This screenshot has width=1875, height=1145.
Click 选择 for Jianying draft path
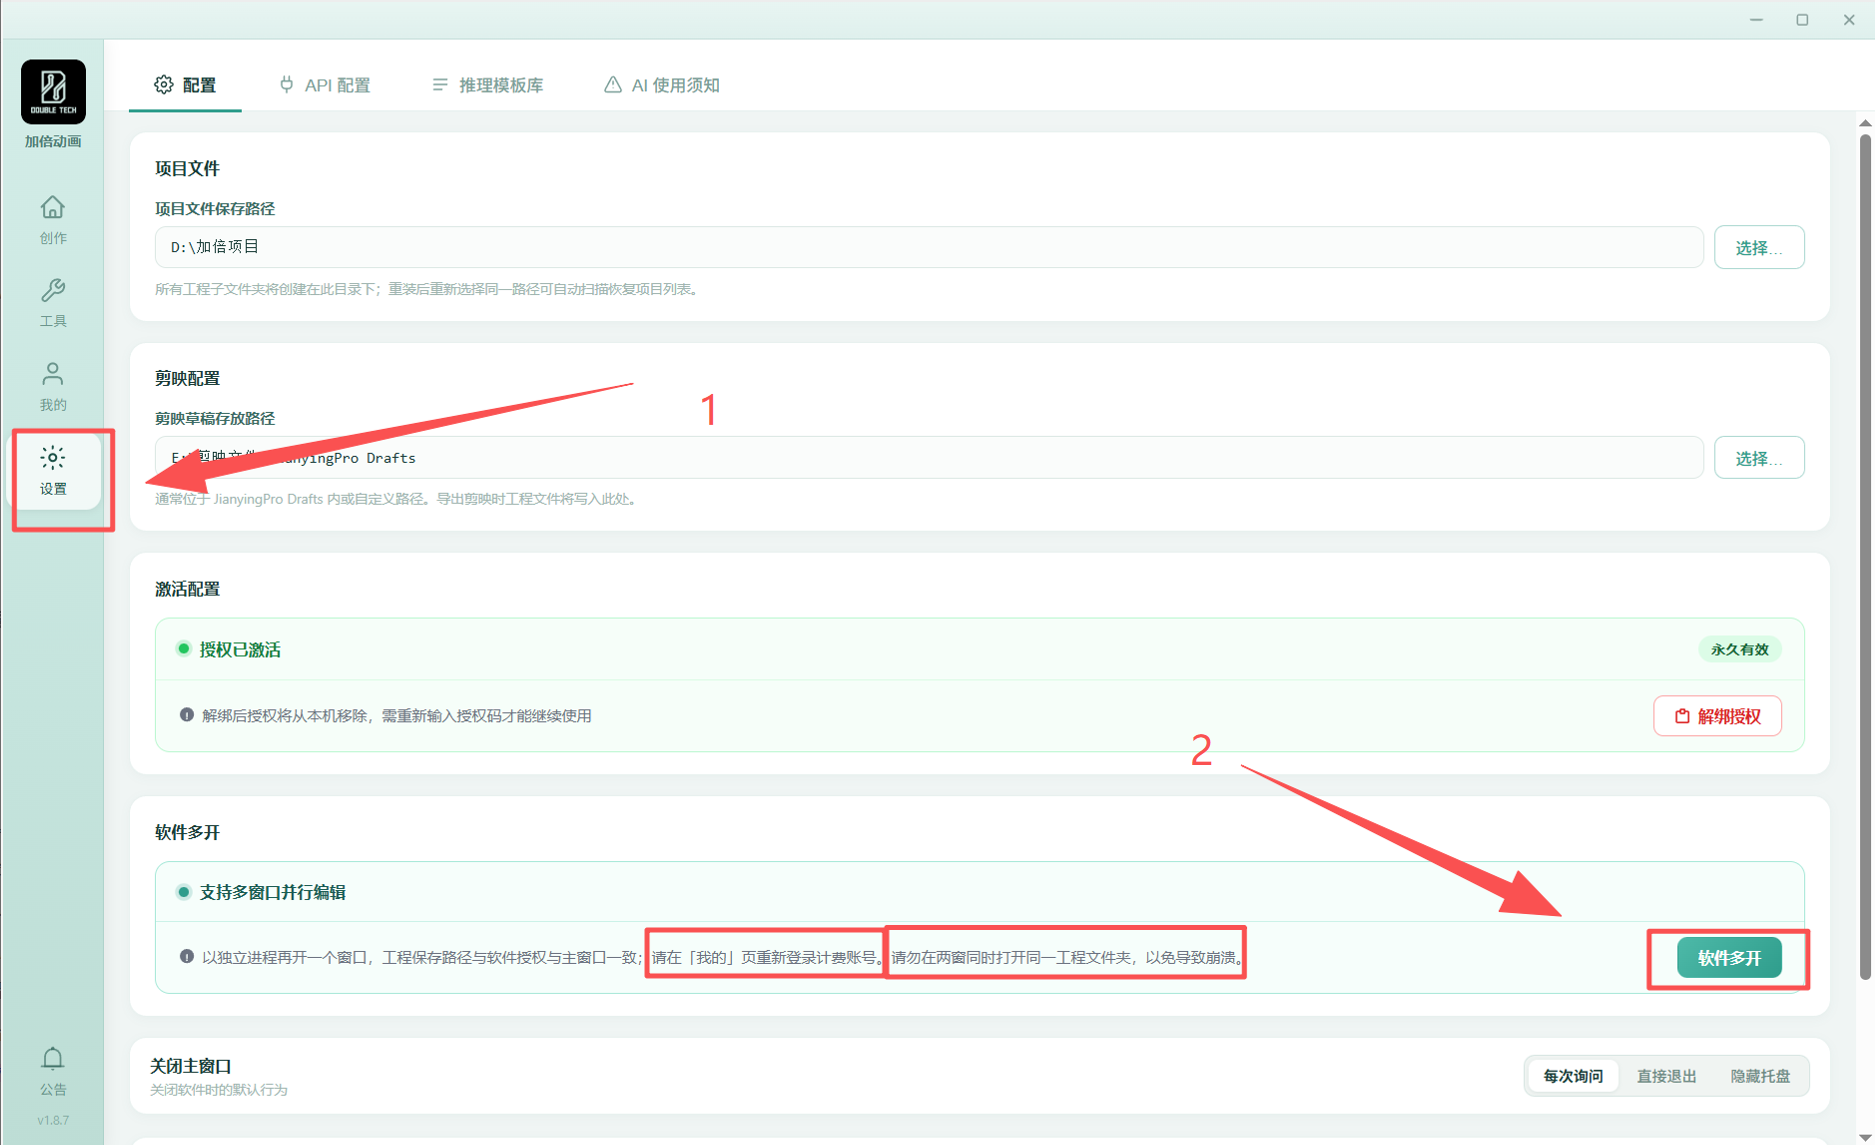click(x=1758, y=458)
